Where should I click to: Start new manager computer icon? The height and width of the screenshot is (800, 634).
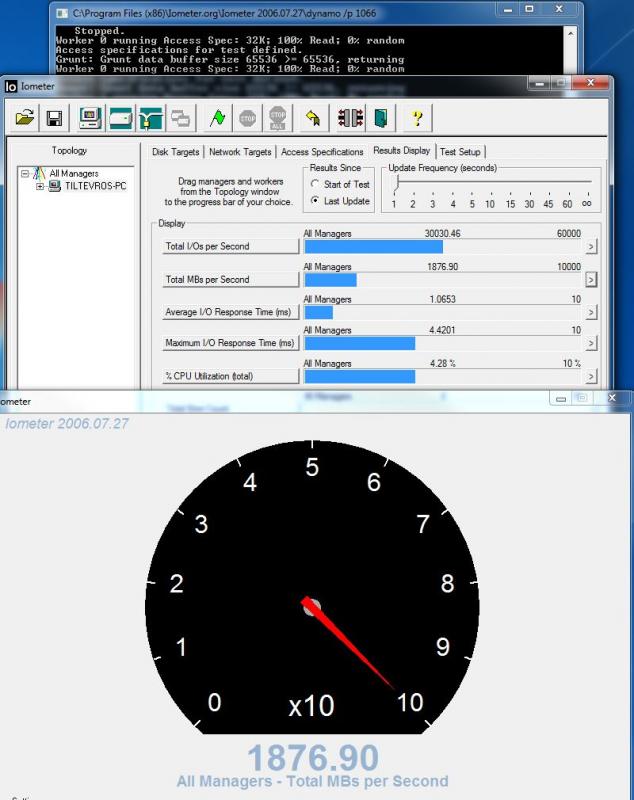click(x=91, y=118)
